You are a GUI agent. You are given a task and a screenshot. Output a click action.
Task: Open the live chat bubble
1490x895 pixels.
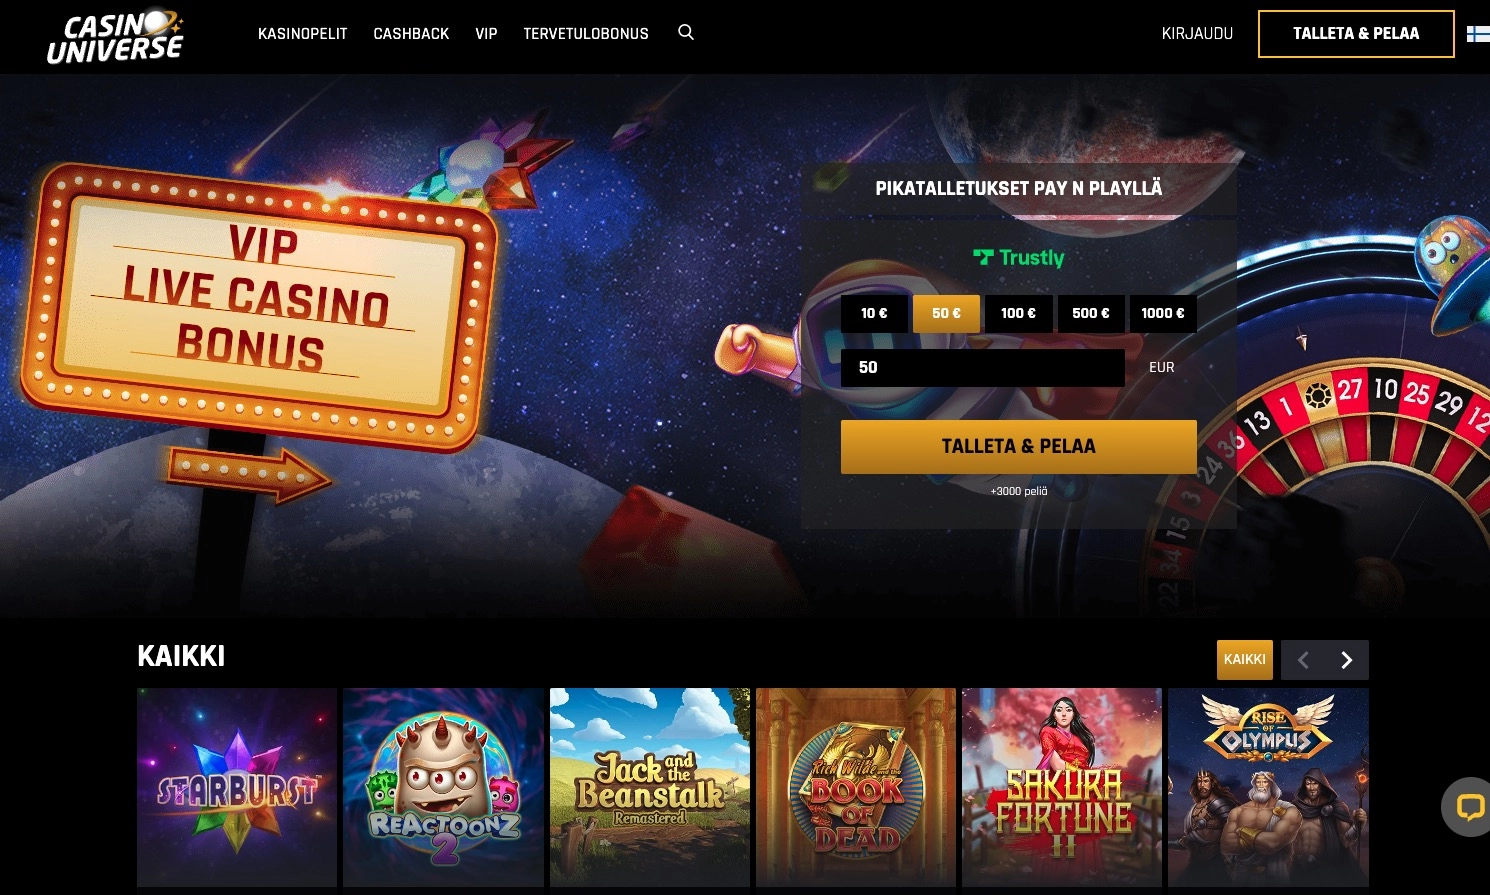tap(1469, 806)
